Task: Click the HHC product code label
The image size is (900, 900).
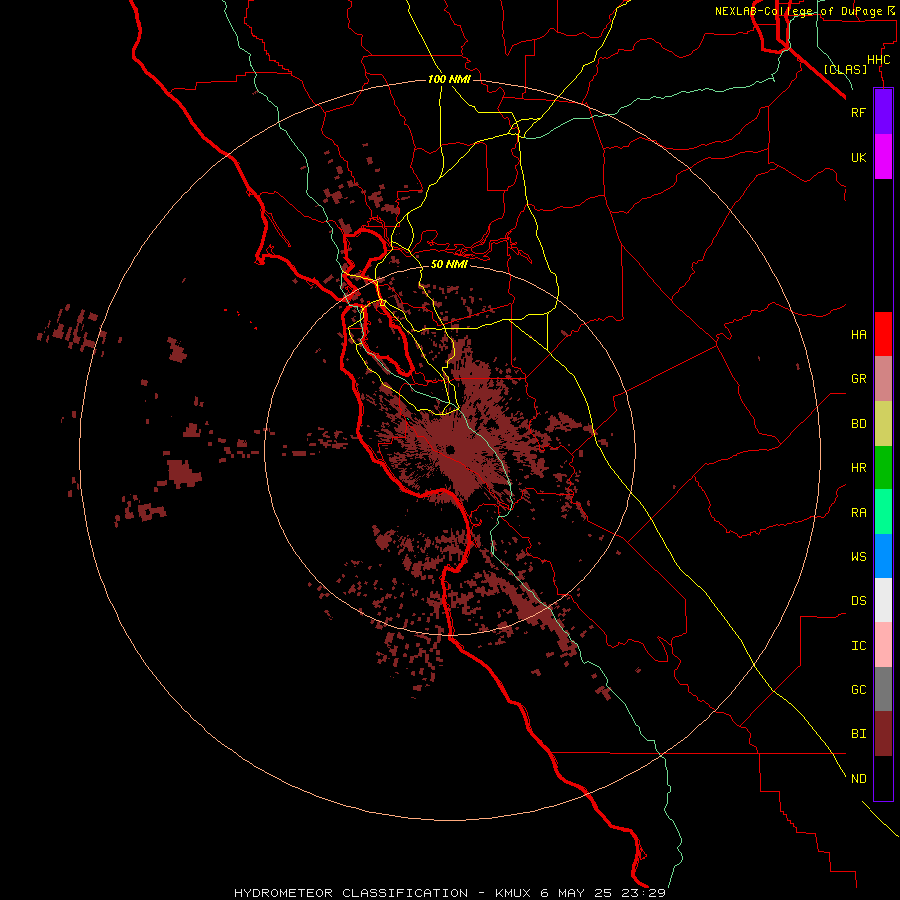Action: point(878,60)
